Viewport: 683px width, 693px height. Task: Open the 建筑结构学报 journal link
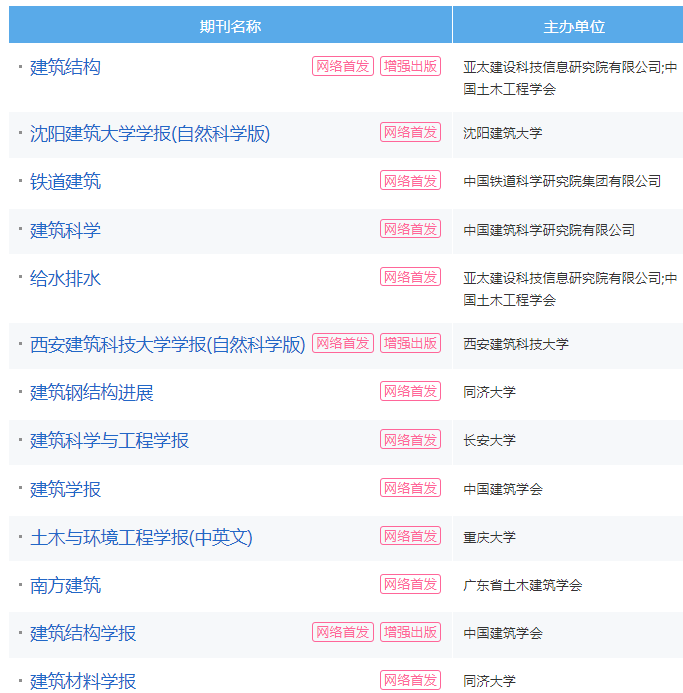point(83,633)
